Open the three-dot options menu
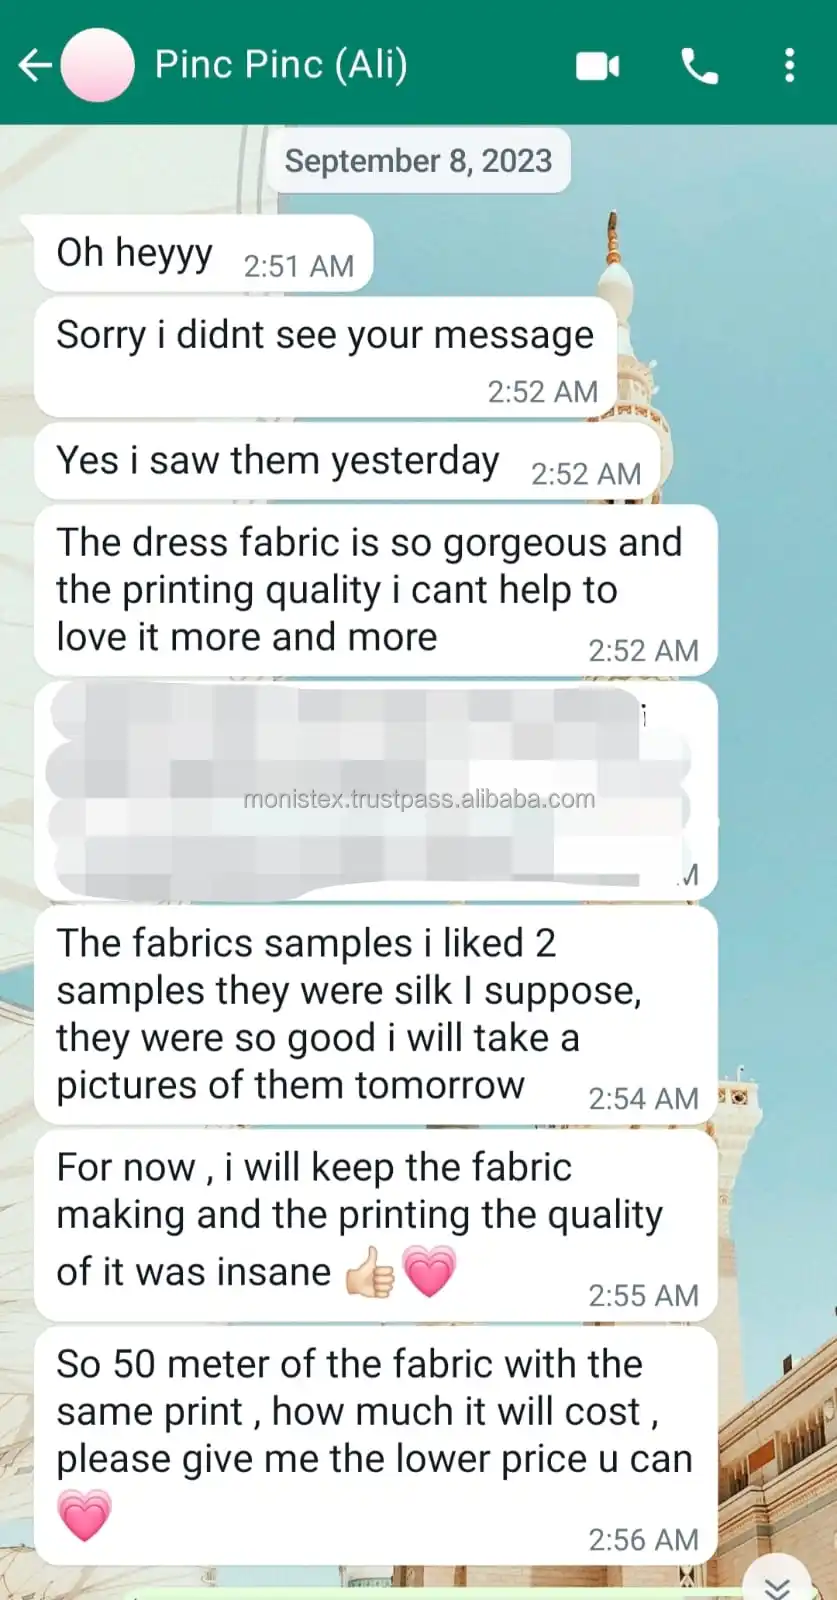Screen dimensions: 837x1600 click(x=789, y=66)
